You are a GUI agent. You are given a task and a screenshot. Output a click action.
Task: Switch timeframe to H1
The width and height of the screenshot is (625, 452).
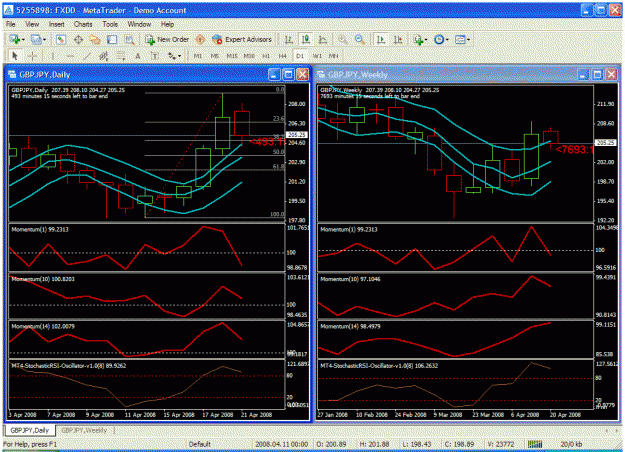point(266,56)
